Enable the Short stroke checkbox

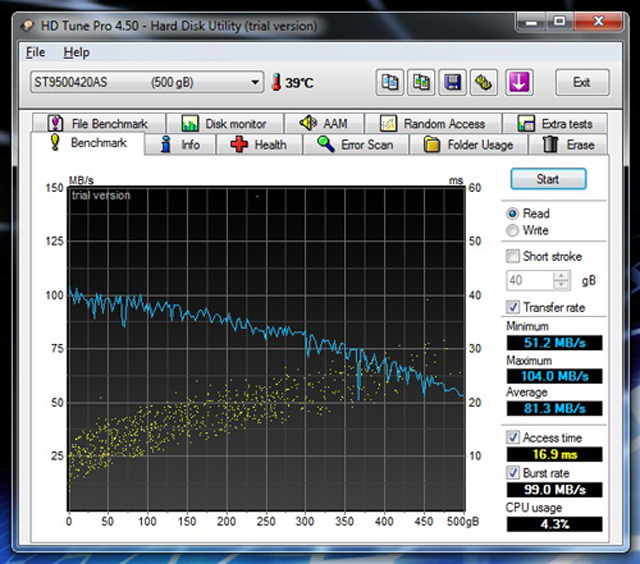tap(514, 257)
